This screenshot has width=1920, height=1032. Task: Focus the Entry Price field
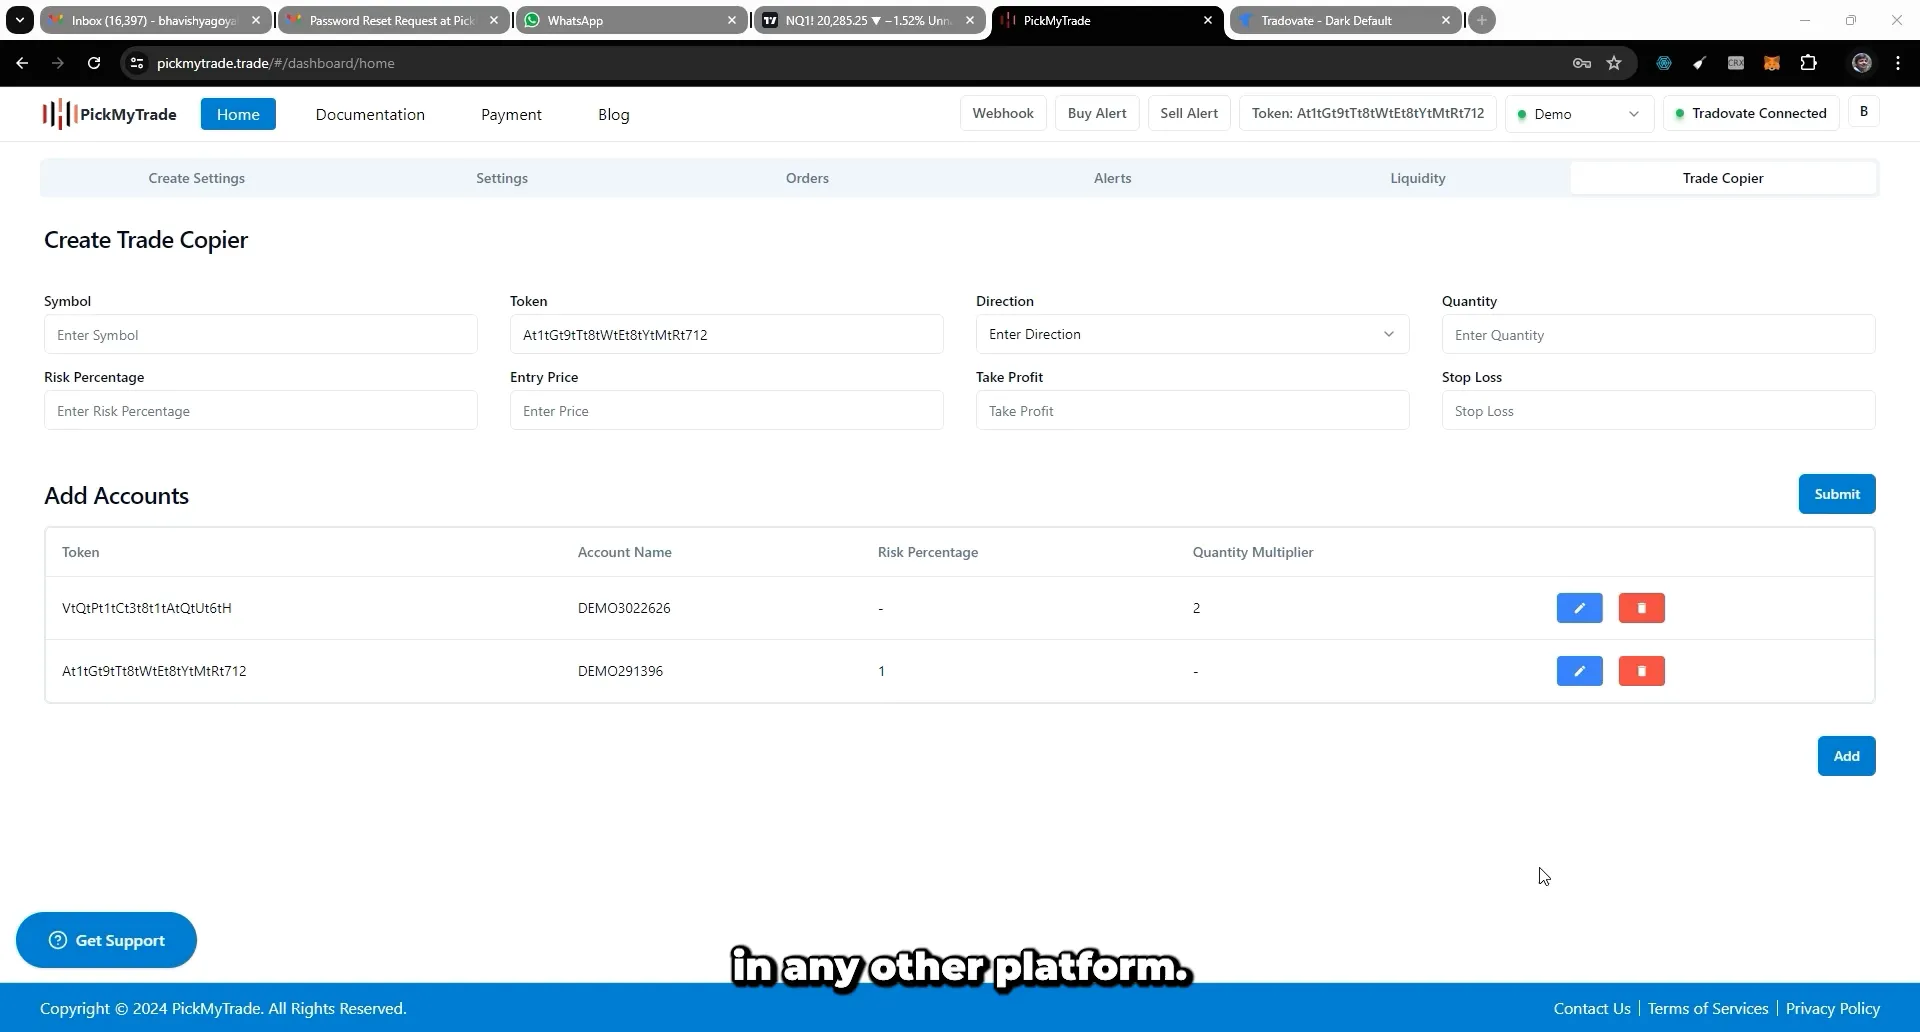coord(727,410)
